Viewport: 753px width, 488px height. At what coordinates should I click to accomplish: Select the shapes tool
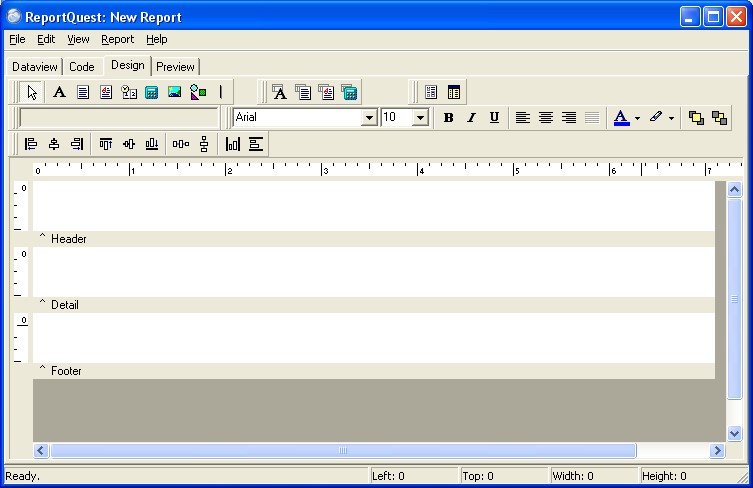click(198, 92)
